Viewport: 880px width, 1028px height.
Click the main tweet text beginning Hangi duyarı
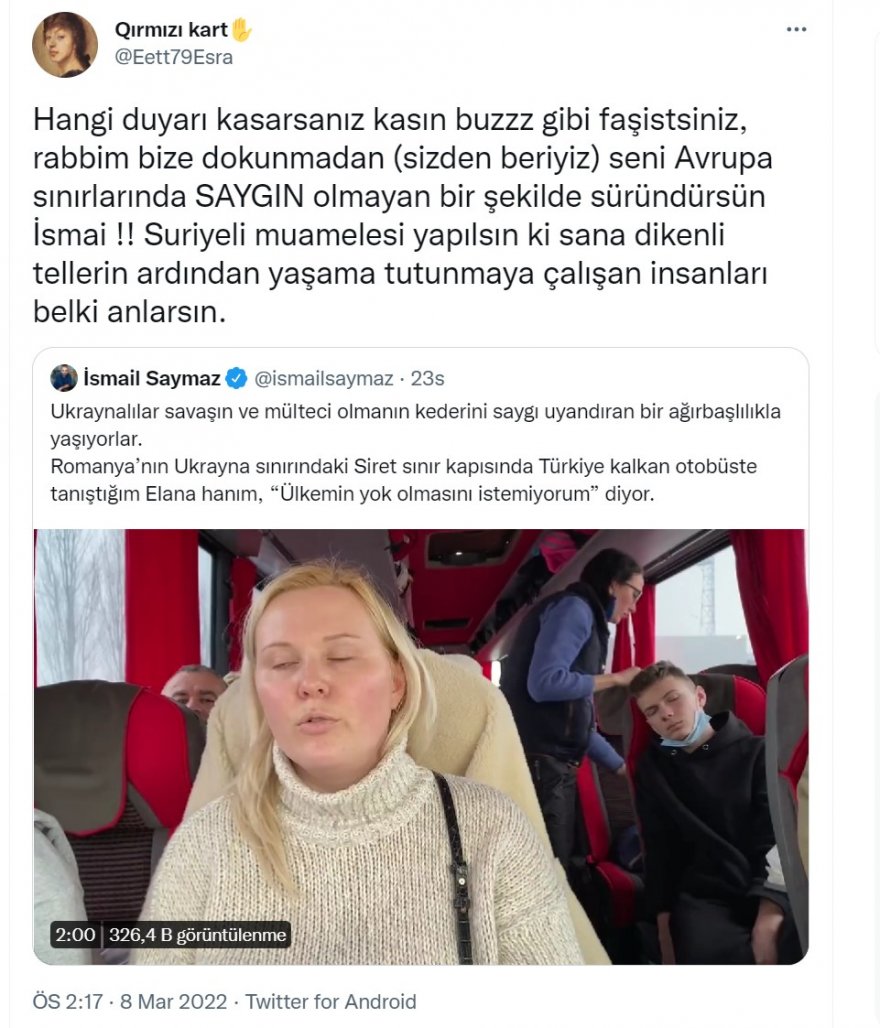click(403, 215)
